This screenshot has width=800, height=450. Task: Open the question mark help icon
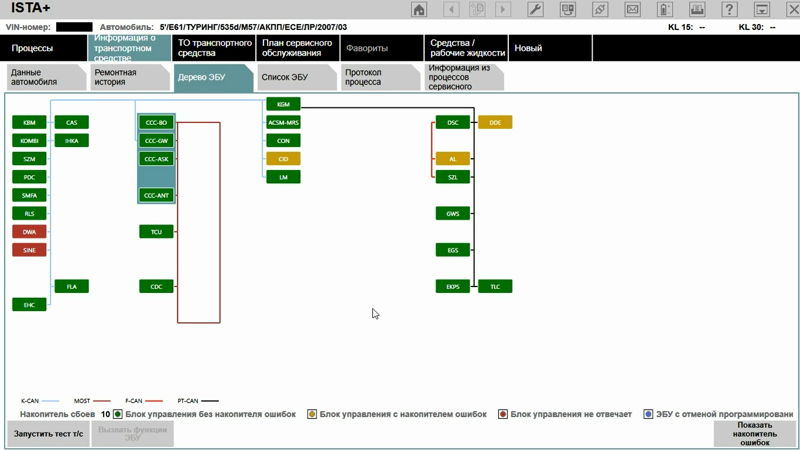pos(728,10)
